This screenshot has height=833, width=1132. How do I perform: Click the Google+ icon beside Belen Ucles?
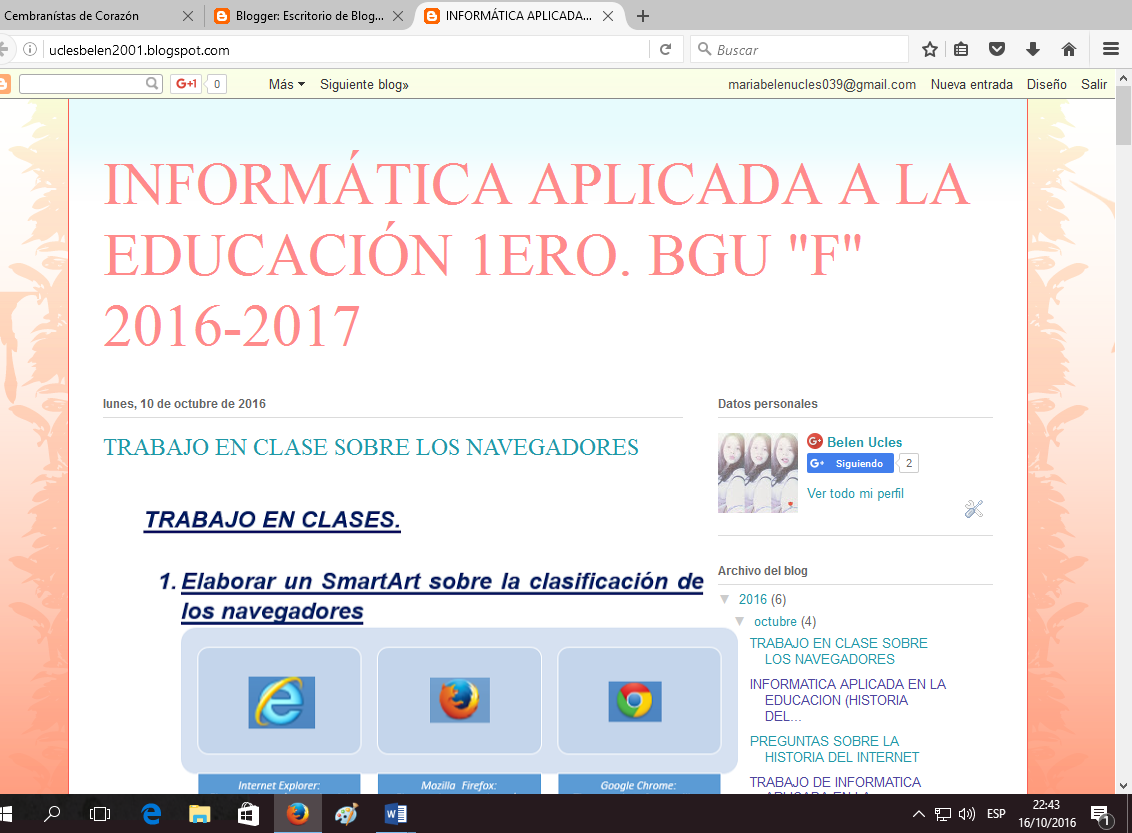[x=815, y=441]
